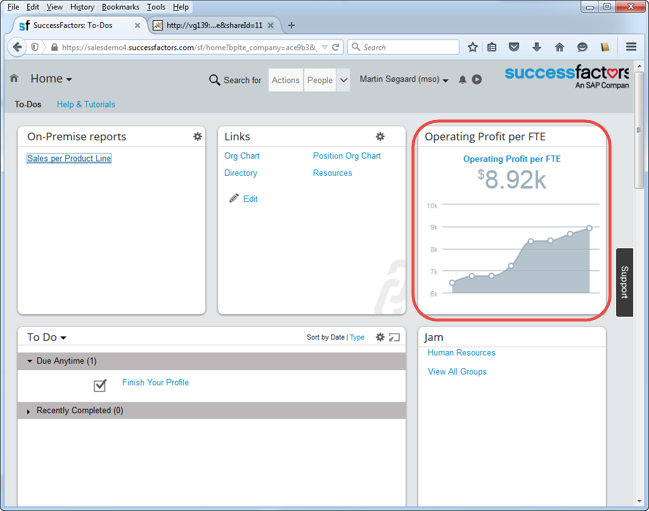649x511 pixels.
Task: Click the last data point on profit chart
Action: tap(589, 228)
